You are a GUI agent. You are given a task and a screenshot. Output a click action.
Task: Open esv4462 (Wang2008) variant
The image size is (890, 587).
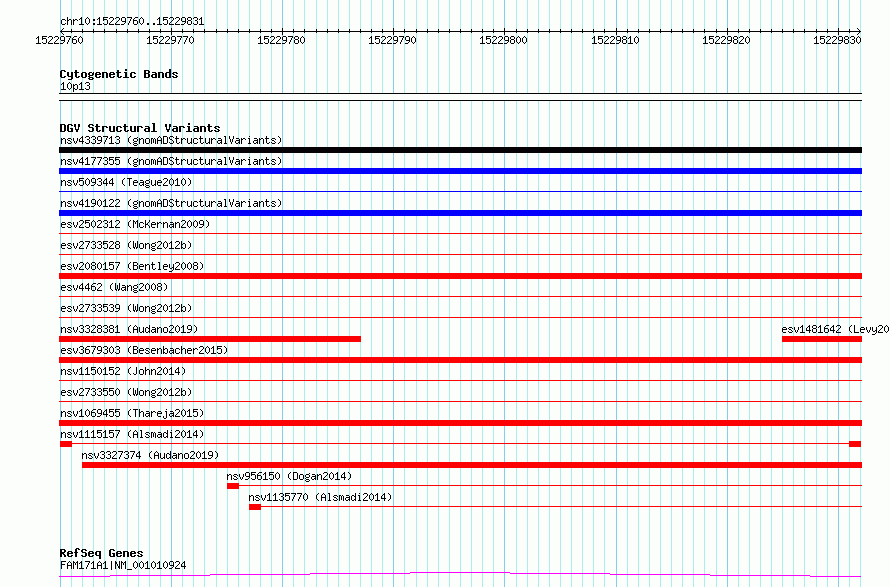(x=114, y=287)
